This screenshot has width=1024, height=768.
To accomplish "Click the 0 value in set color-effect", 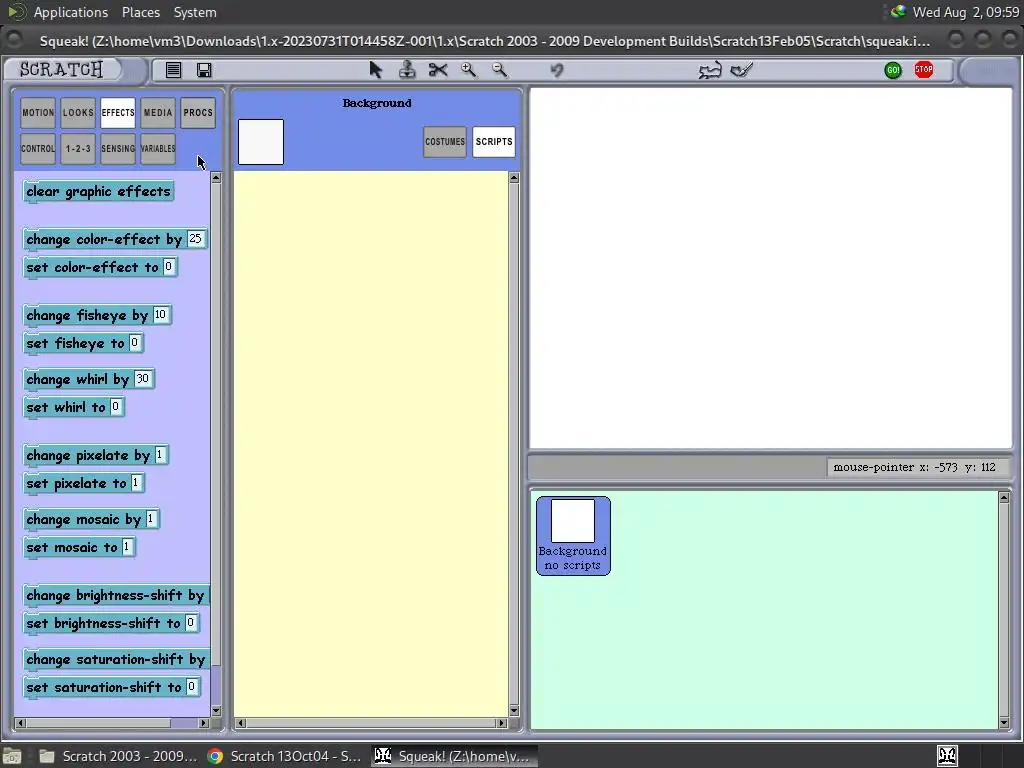I will 168,266.
